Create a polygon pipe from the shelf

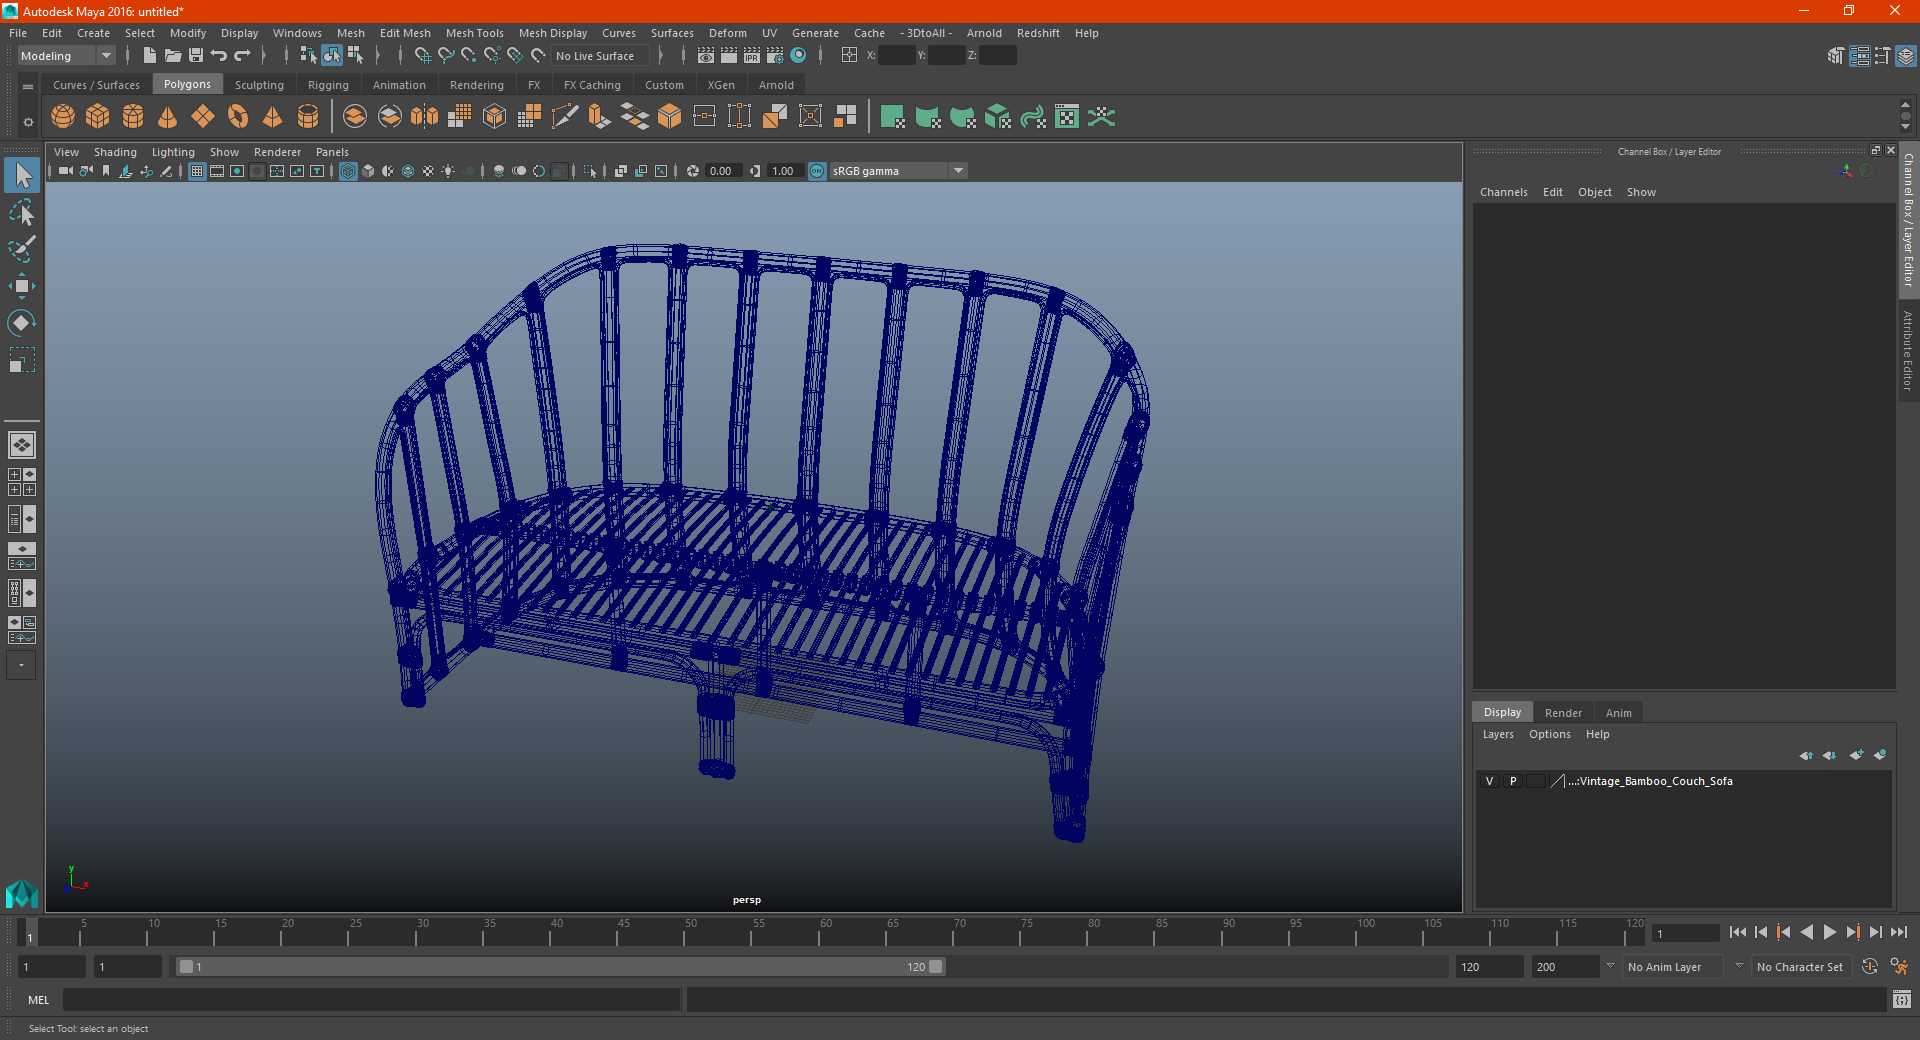click(x=308, y=117)
